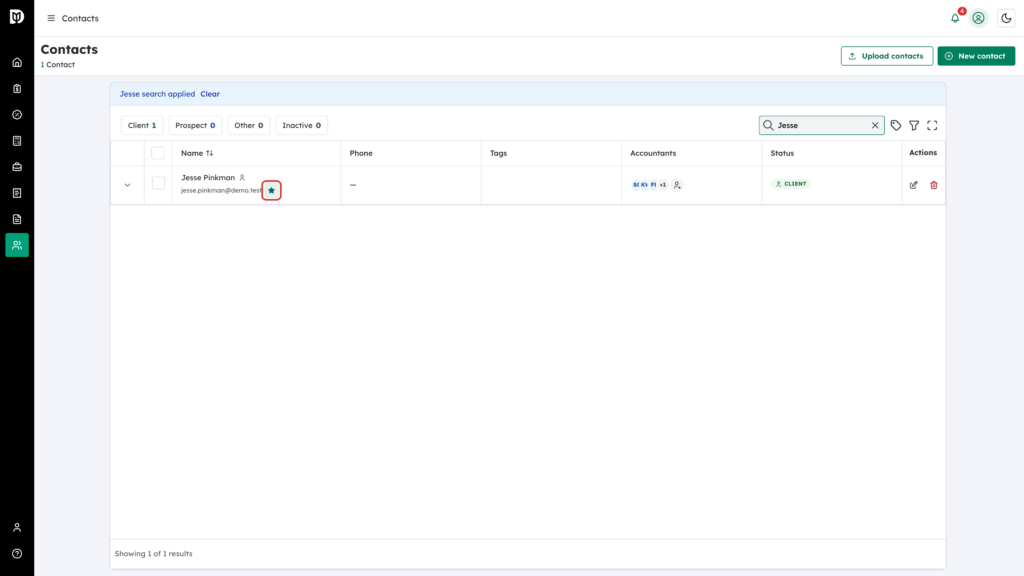Click the clipboard info icon in the sidebar
This screenshot has width=1024, height=576.
tap(17, 89)
